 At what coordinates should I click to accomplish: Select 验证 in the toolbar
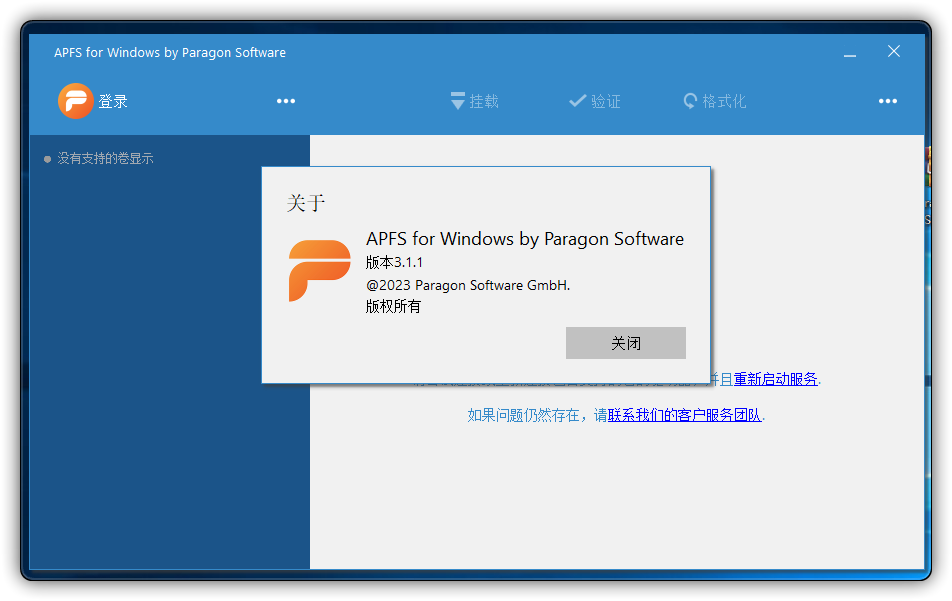pos(605,101)
